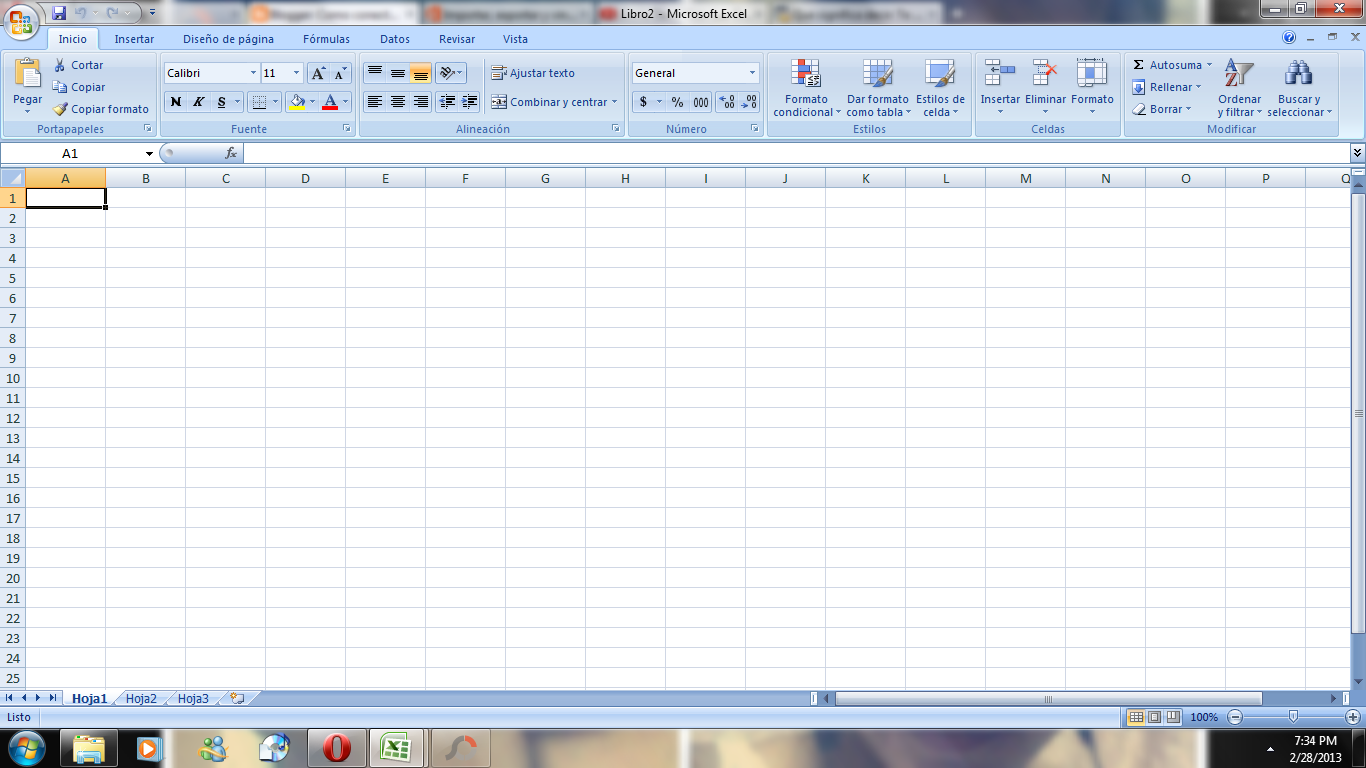Open Calibri font name dropdown
The height and width of the screenshot is (768, 1366).
[x=254, y=73]
